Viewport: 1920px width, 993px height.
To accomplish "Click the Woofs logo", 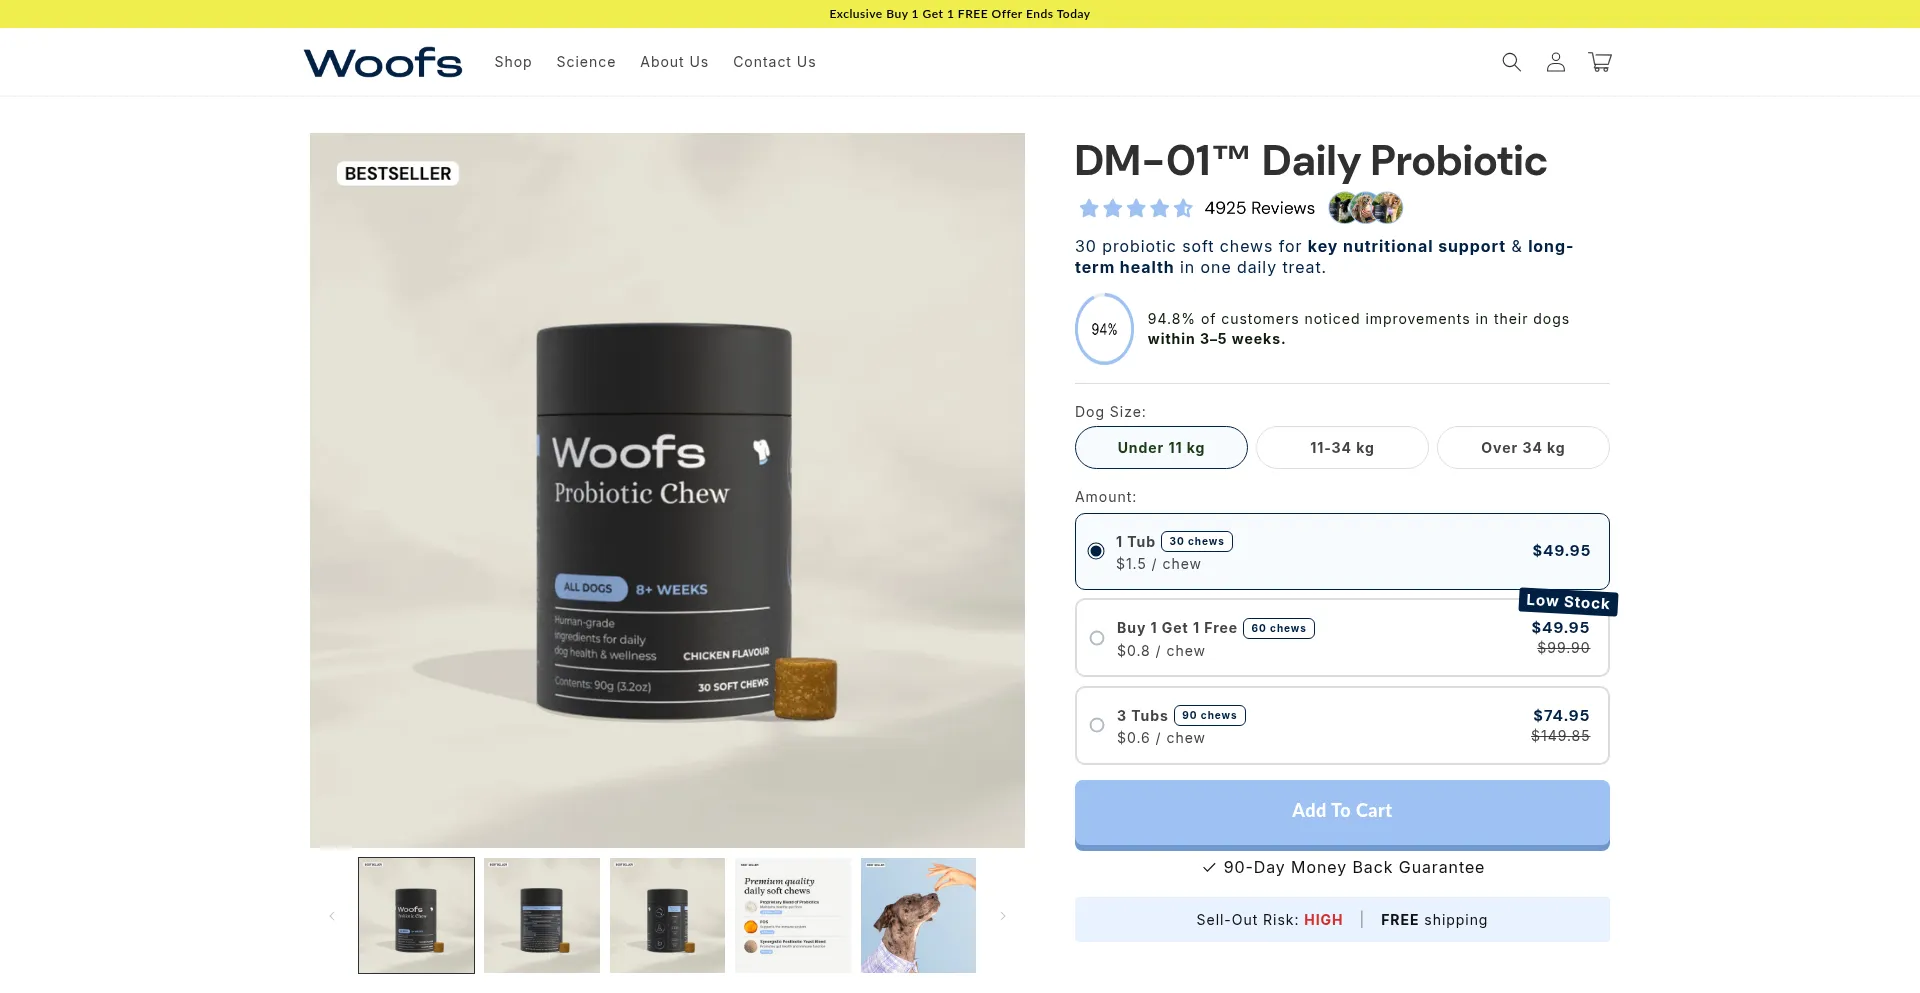I will coord(383,62).
